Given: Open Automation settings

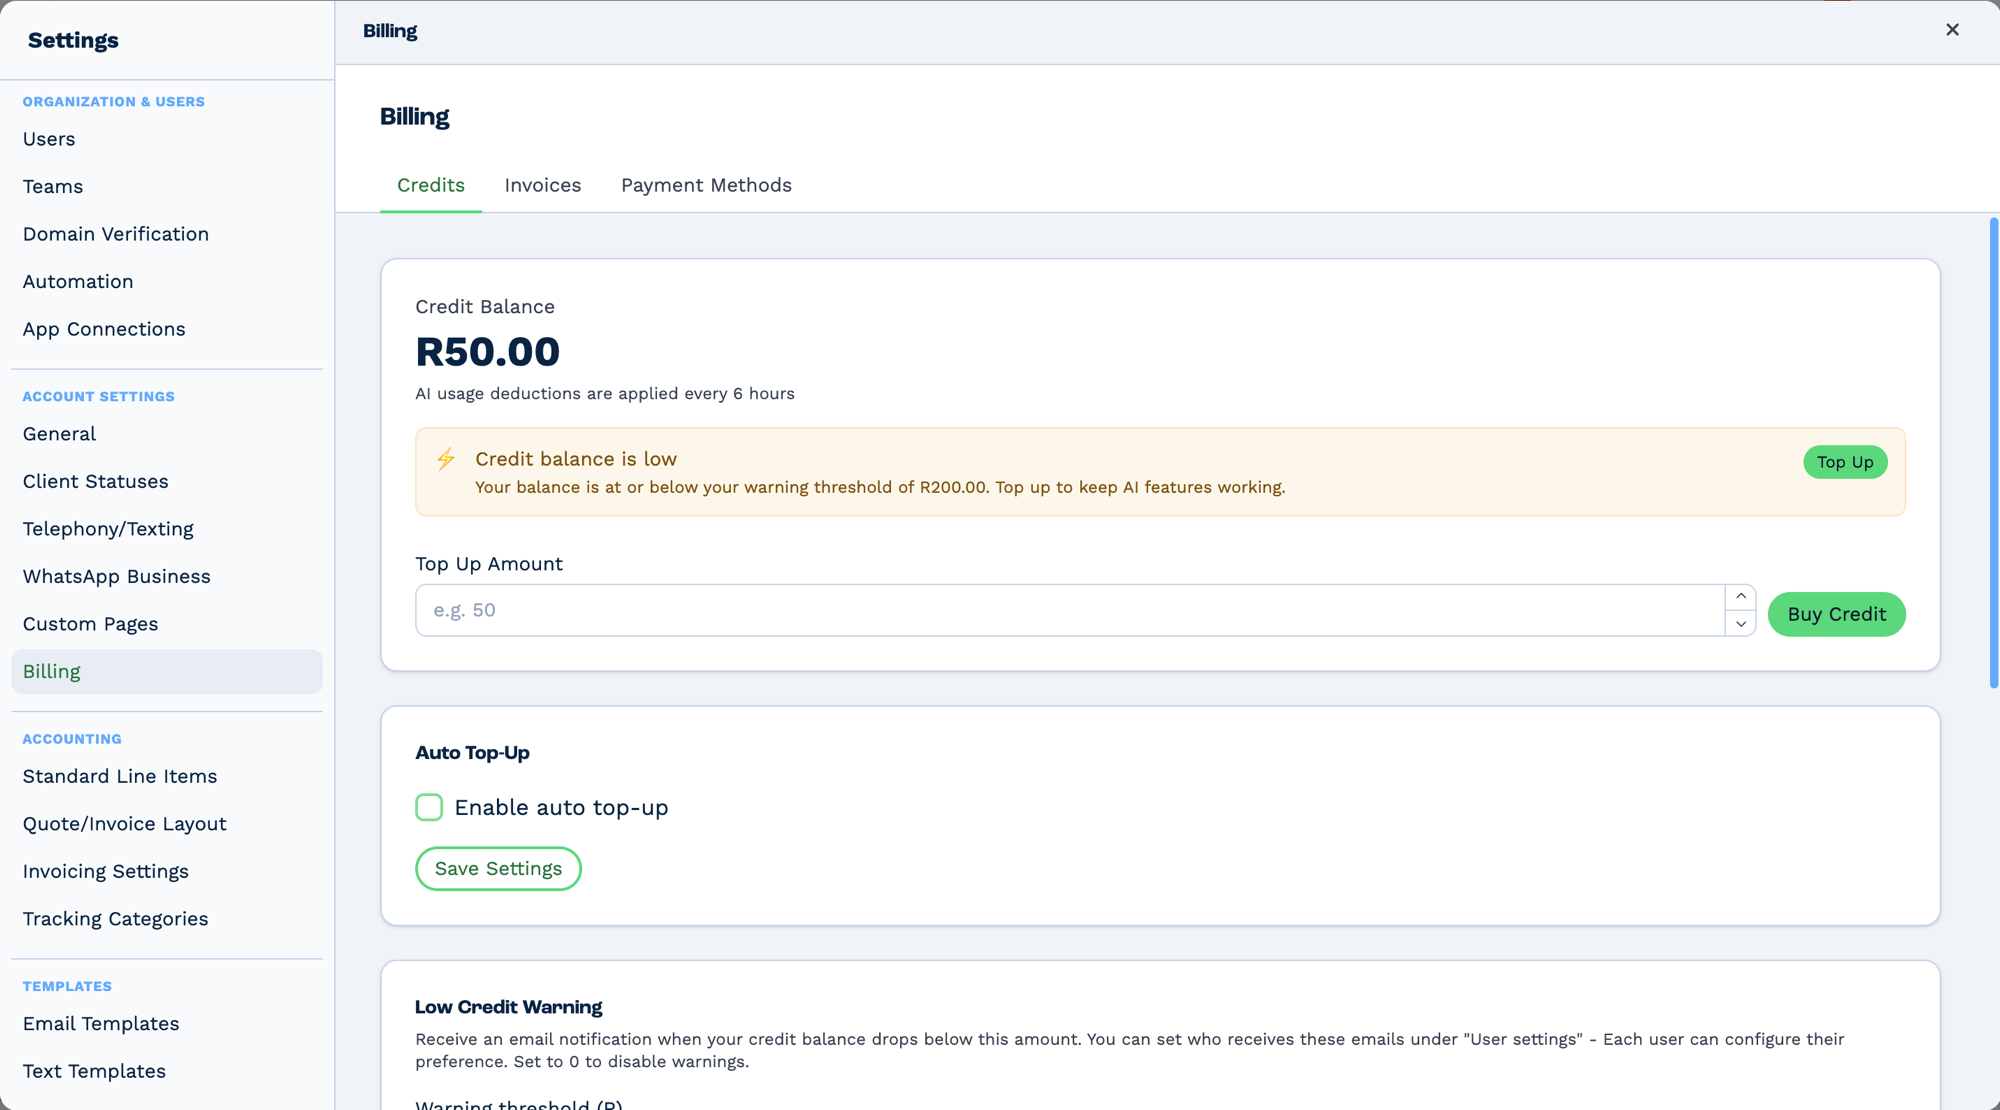Looking at the screenshot, I should (x=167, y=282).
